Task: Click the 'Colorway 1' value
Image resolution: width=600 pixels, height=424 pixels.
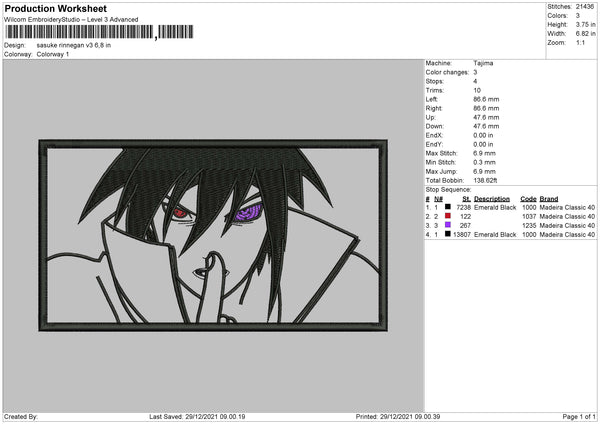Action: (x=53, y=54)
